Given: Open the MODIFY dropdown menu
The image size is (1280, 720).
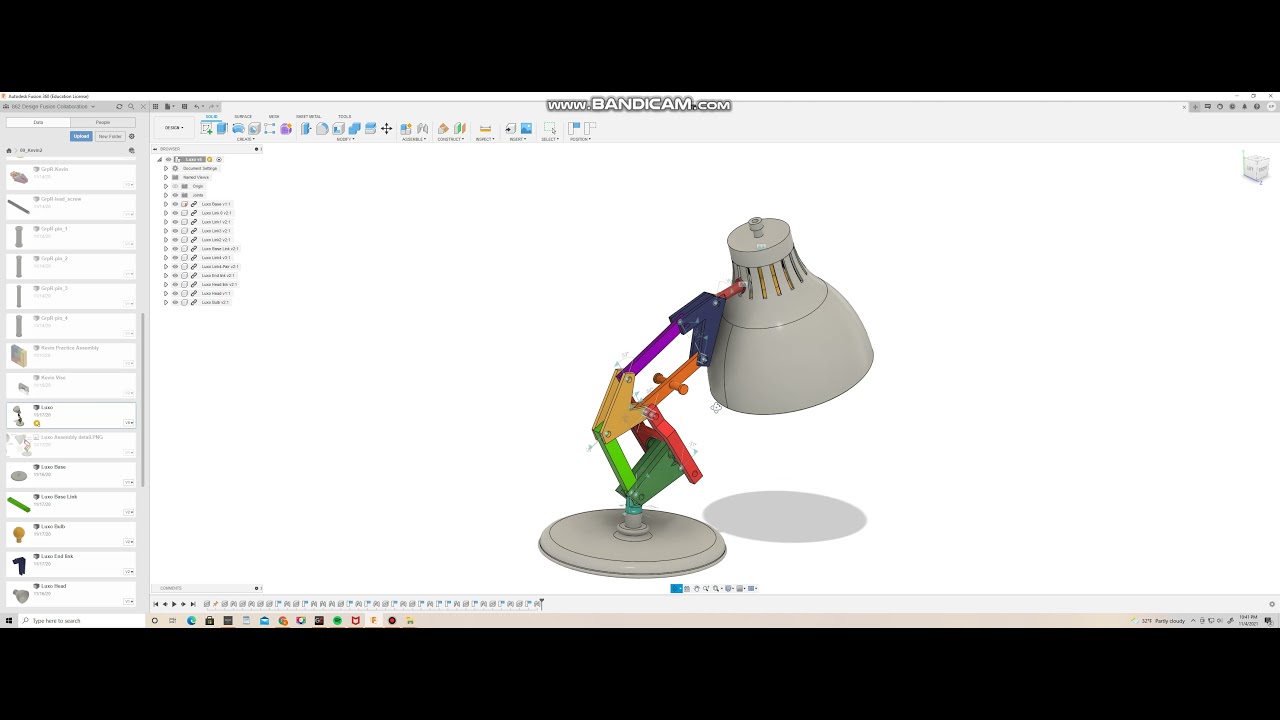Looking at the screenshot, I should pos(345,139).
